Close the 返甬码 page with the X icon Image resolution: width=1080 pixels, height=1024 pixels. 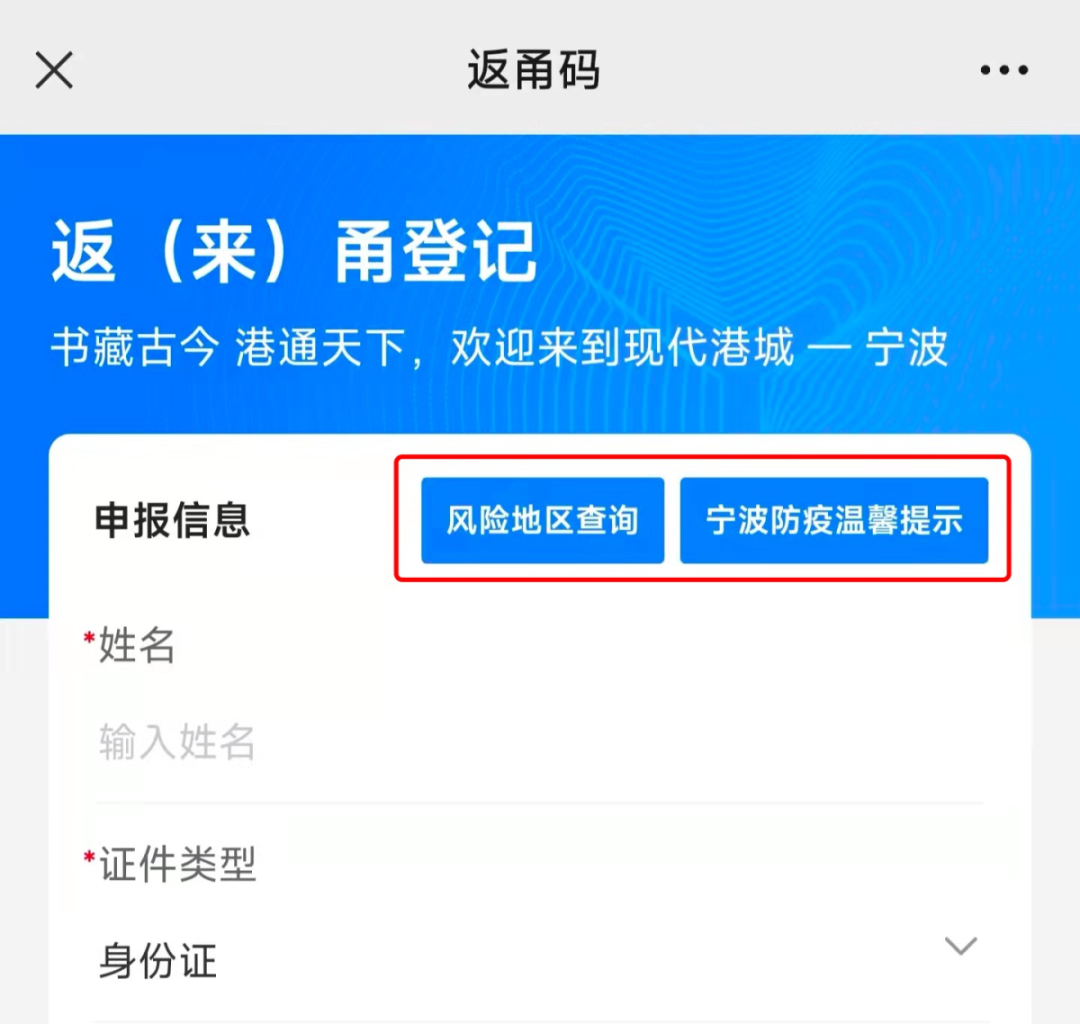click(54, 70)
